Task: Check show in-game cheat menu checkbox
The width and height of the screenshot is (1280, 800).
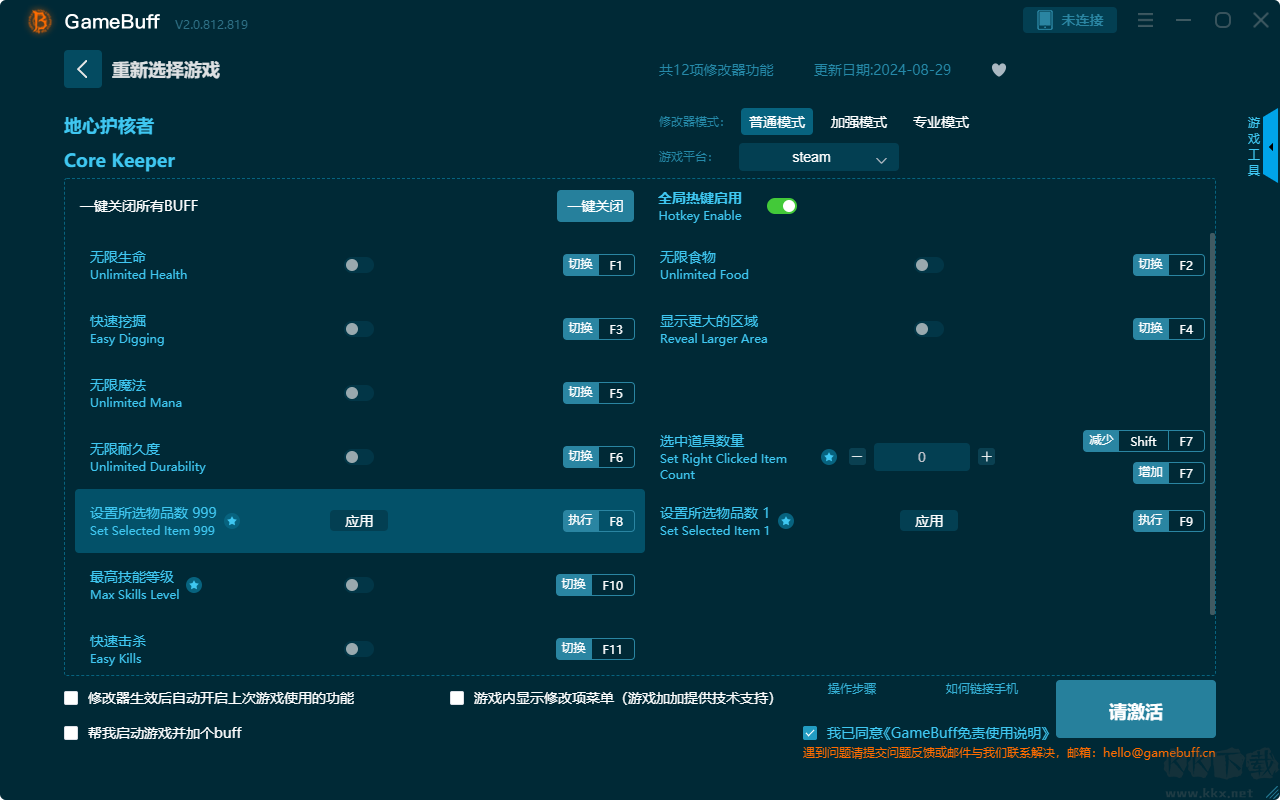Action: click(457, 698)
